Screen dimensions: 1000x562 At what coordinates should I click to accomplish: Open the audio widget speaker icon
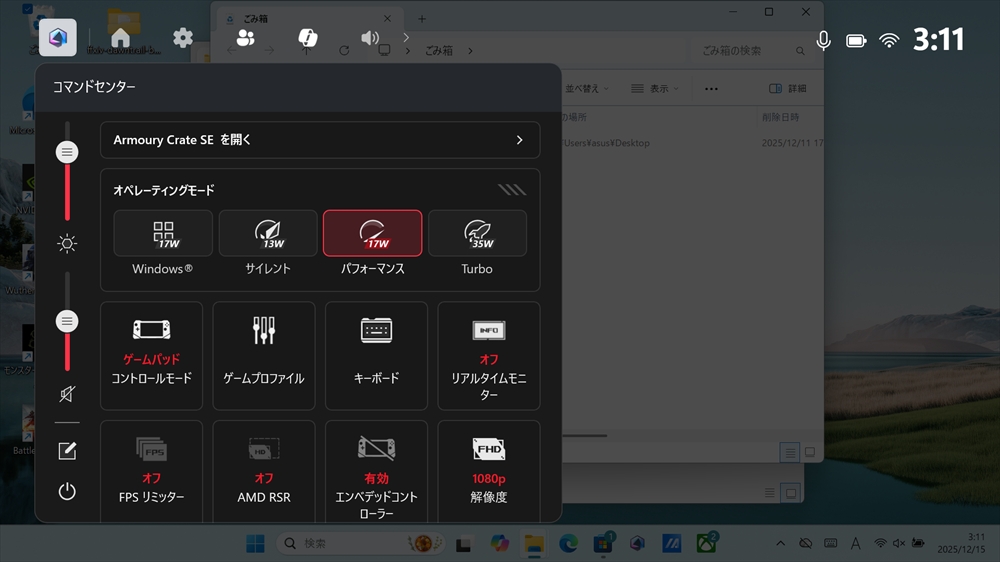click(370, 38)
